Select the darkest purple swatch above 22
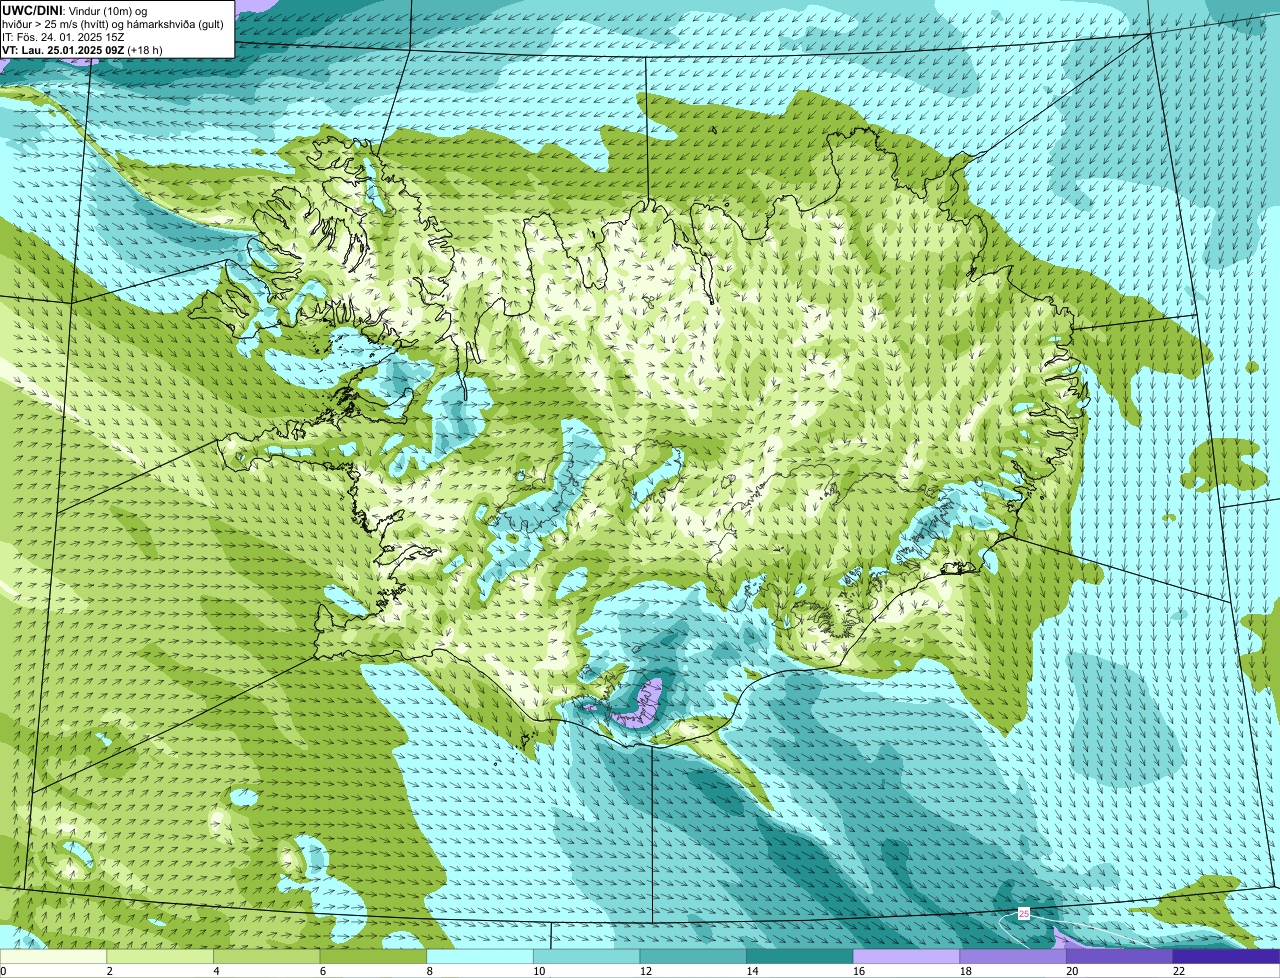1280x978 pixels. pyautogui.click(x=1227, y=956)
